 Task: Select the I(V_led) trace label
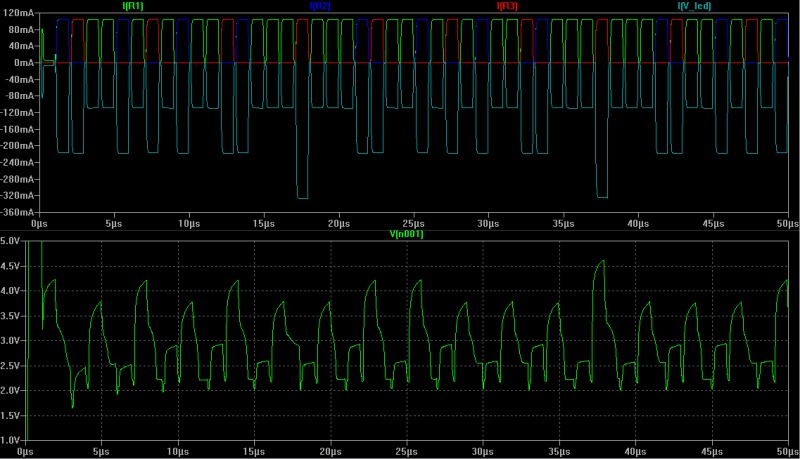tap(694, 6)
